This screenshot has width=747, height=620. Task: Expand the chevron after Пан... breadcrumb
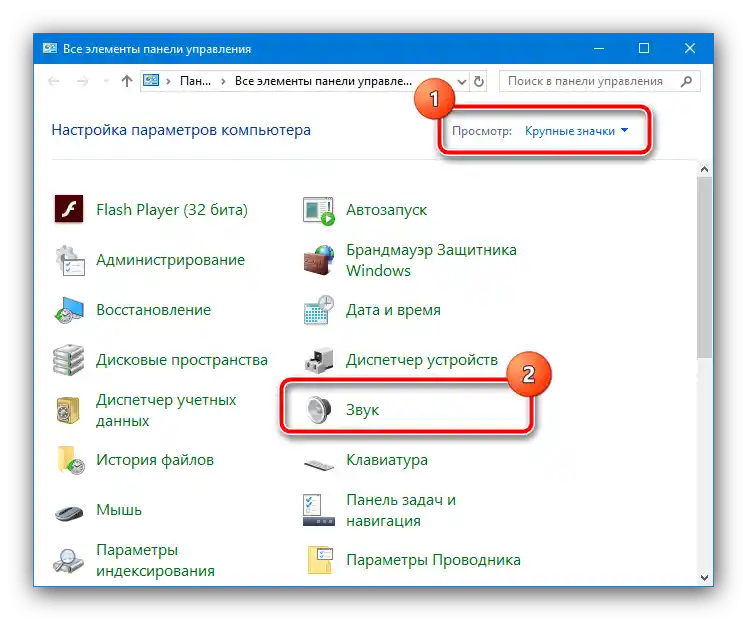pyautogui.click(x=223, y=81)
